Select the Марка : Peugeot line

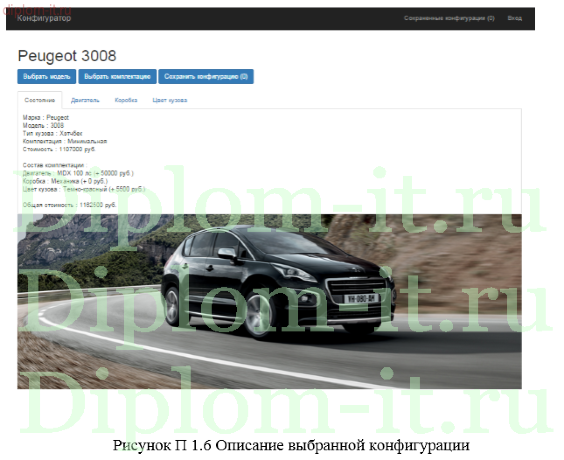tap(46, 118)
